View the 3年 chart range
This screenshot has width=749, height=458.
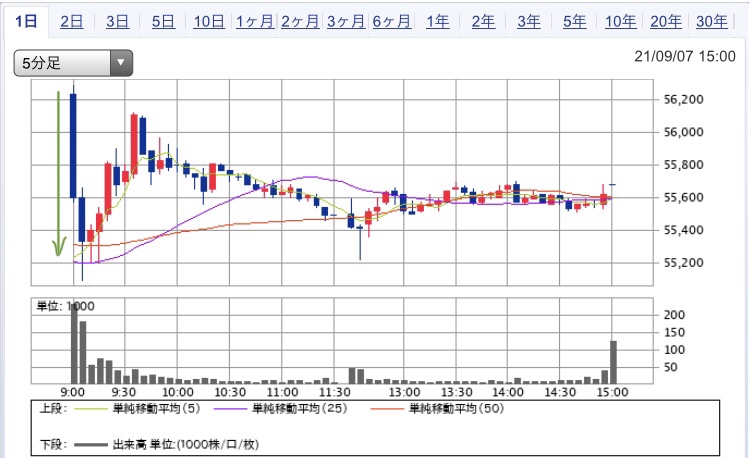click(x=529, y=21)
